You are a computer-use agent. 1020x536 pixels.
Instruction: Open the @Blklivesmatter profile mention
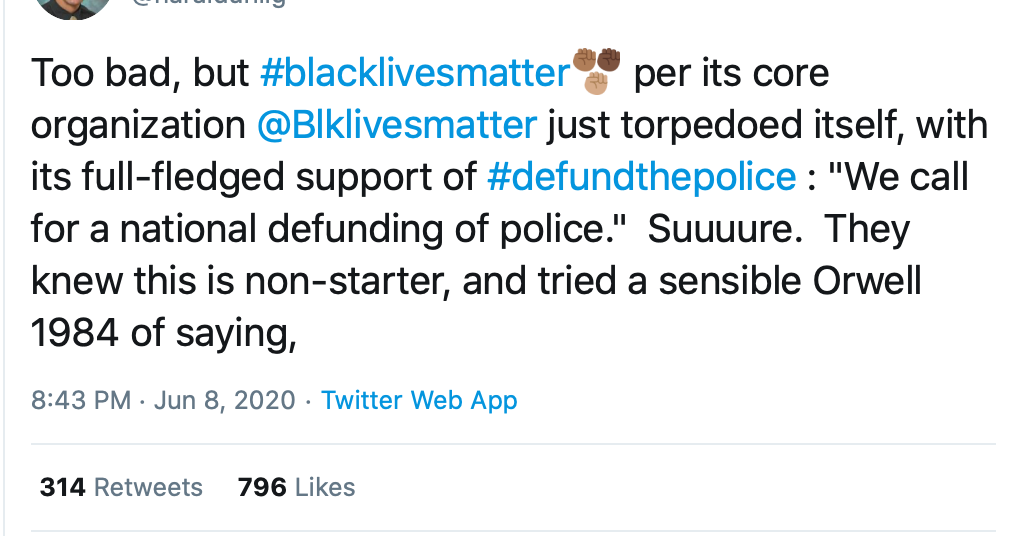[396, 126]
